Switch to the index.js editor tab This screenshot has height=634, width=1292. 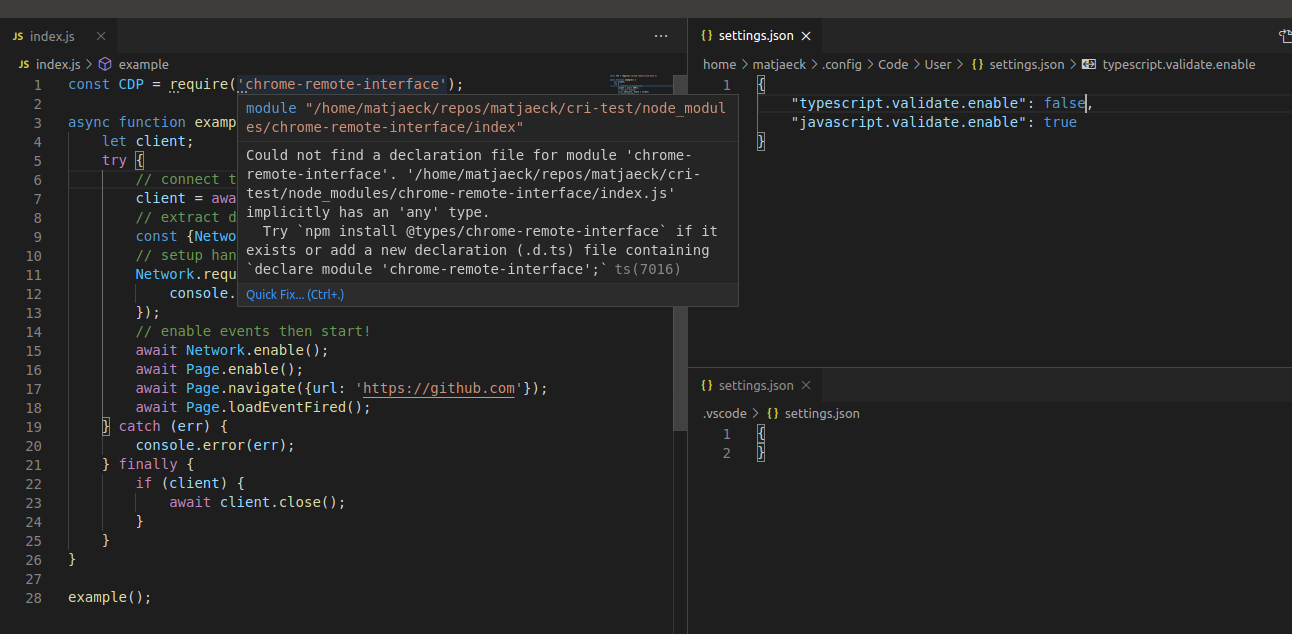pos(52,36)
